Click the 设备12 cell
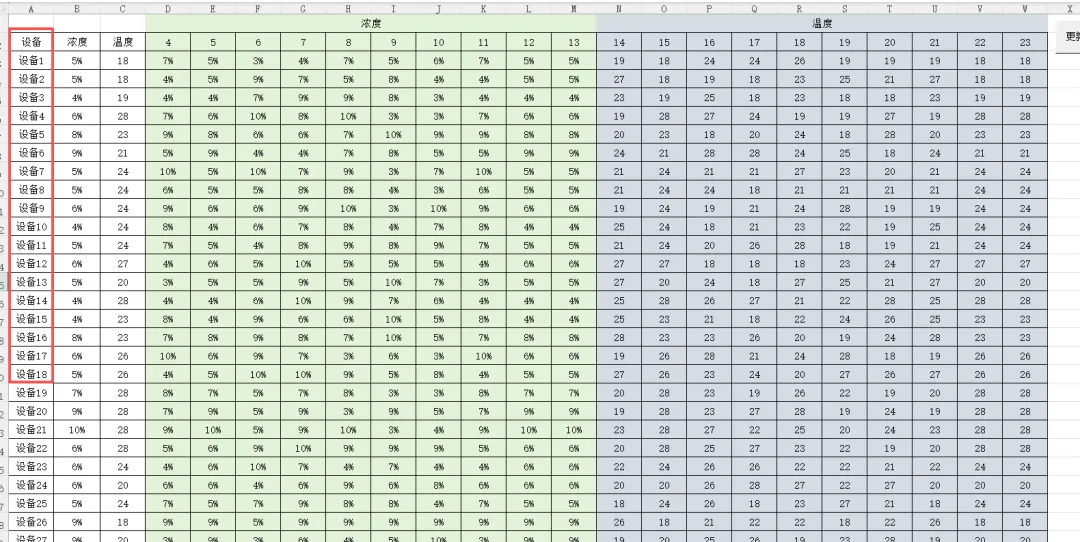The width and height of the screenshot is (1080, 542). click(x=31, y=264)
